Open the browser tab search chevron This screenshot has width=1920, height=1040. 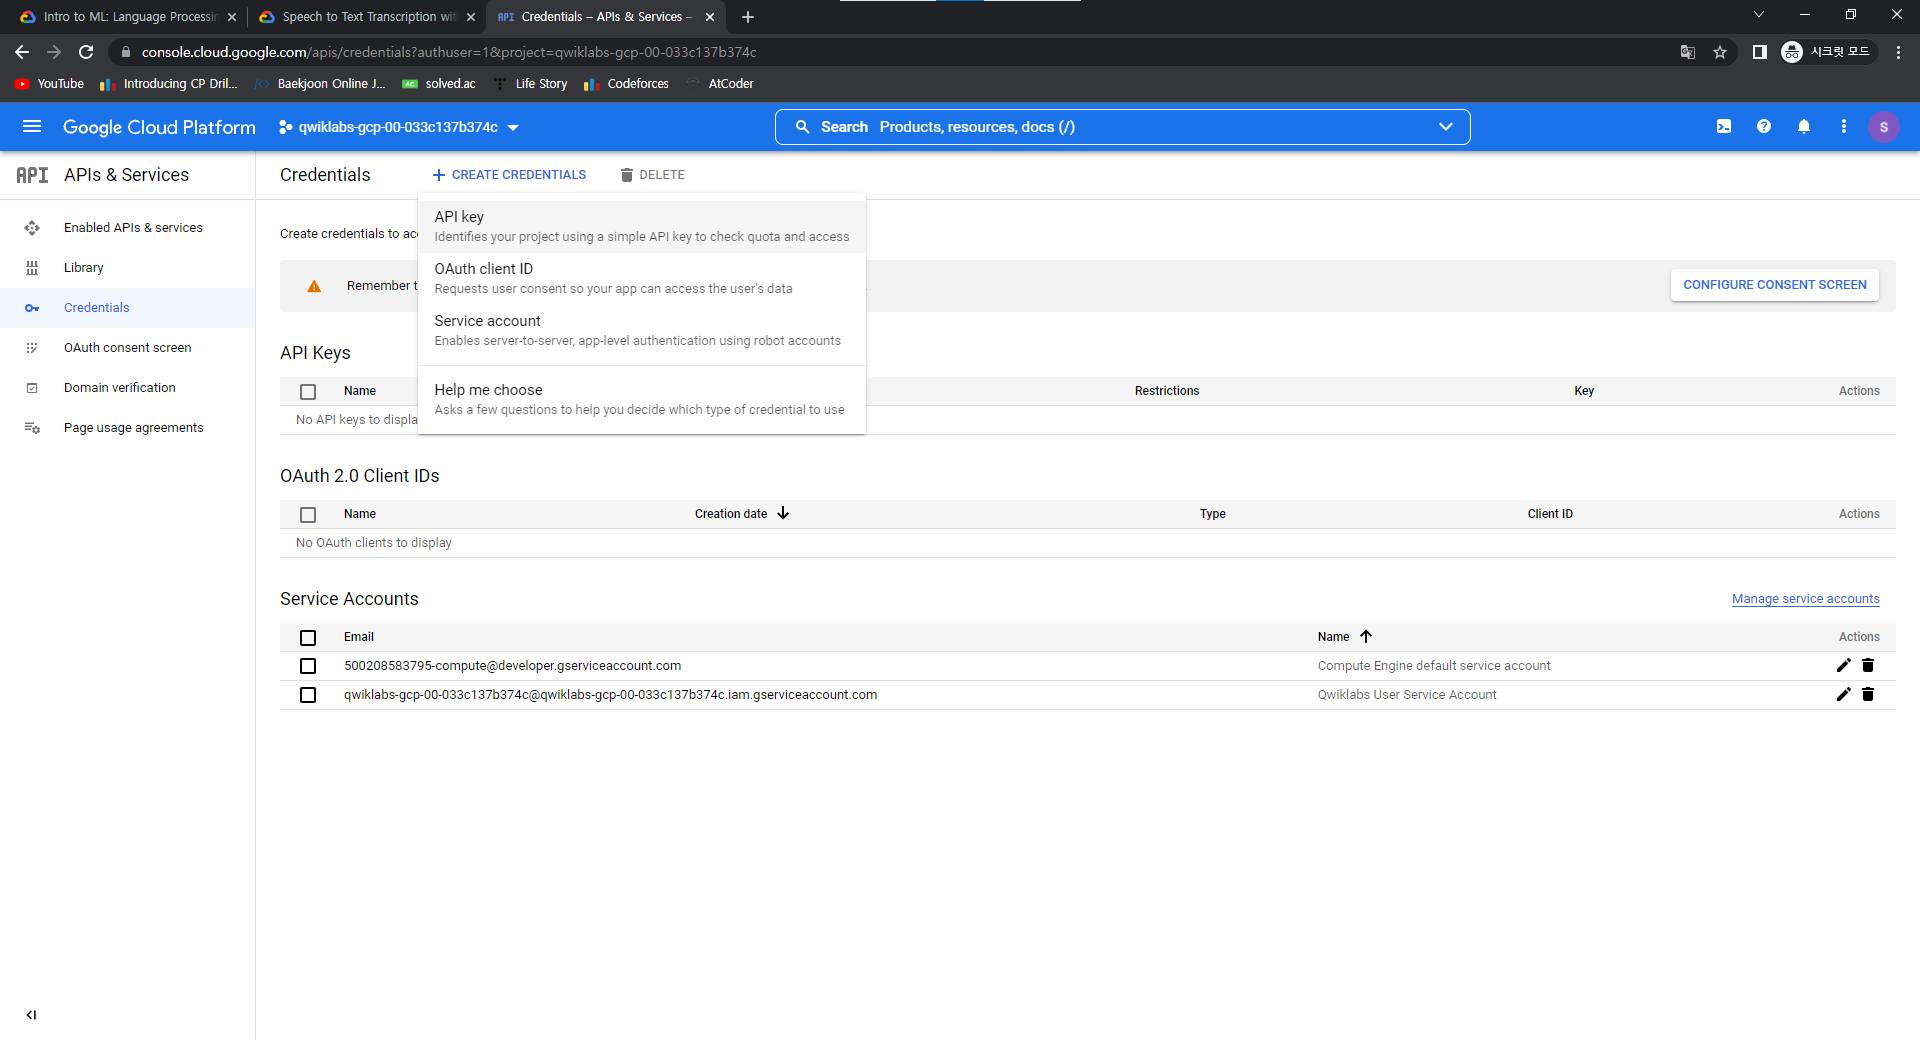pyautogui.click(x=1759, y=14)
